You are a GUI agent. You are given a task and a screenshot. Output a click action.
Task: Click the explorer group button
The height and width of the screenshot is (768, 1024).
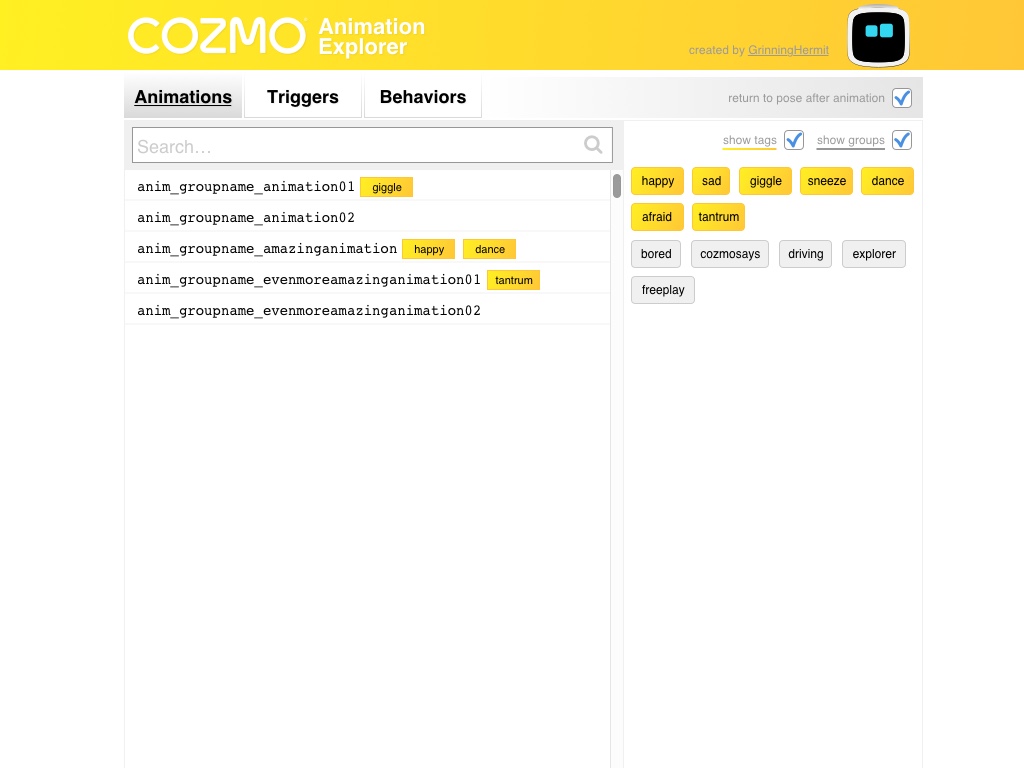pyautogui.click(x=874, y=254)
